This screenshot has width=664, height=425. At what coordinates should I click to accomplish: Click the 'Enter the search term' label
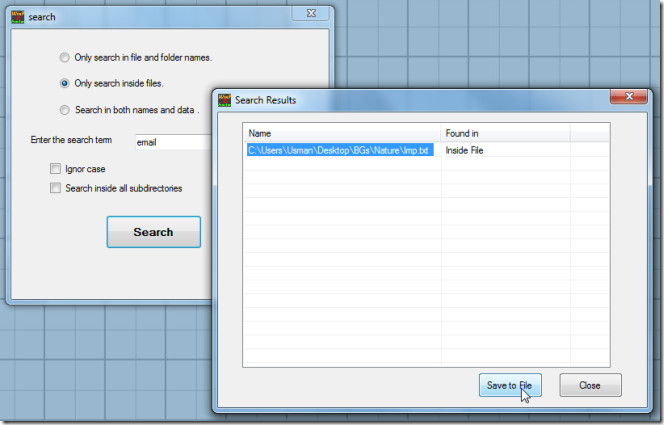click(x=71, y=140)
